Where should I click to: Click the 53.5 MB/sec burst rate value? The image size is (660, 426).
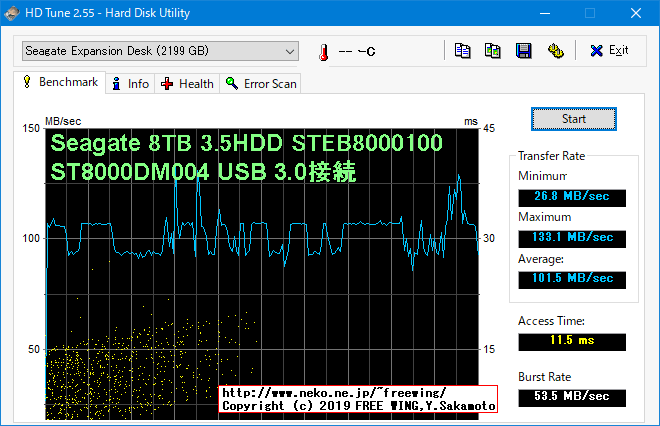pos(572,398)
